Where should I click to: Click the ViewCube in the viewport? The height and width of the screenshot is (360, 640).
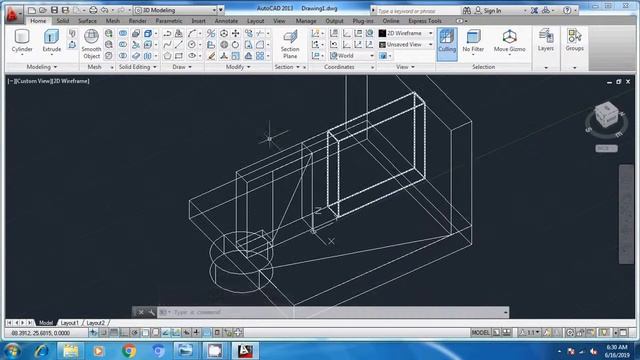tap(606, 115)
